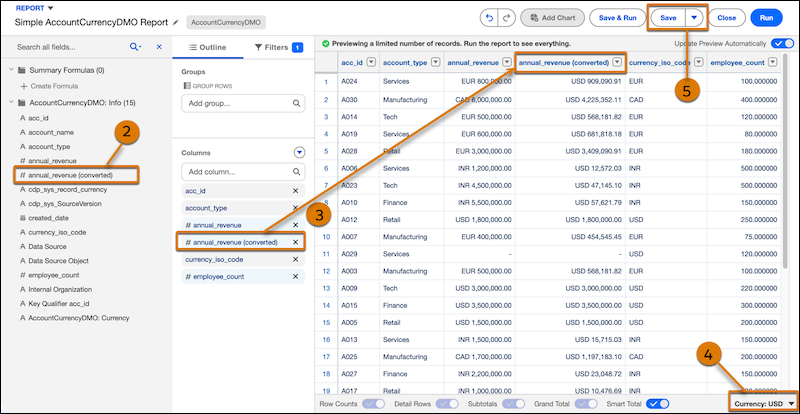Open Currency: USD selector
800x414 pixels.
(x=763, y=404)
